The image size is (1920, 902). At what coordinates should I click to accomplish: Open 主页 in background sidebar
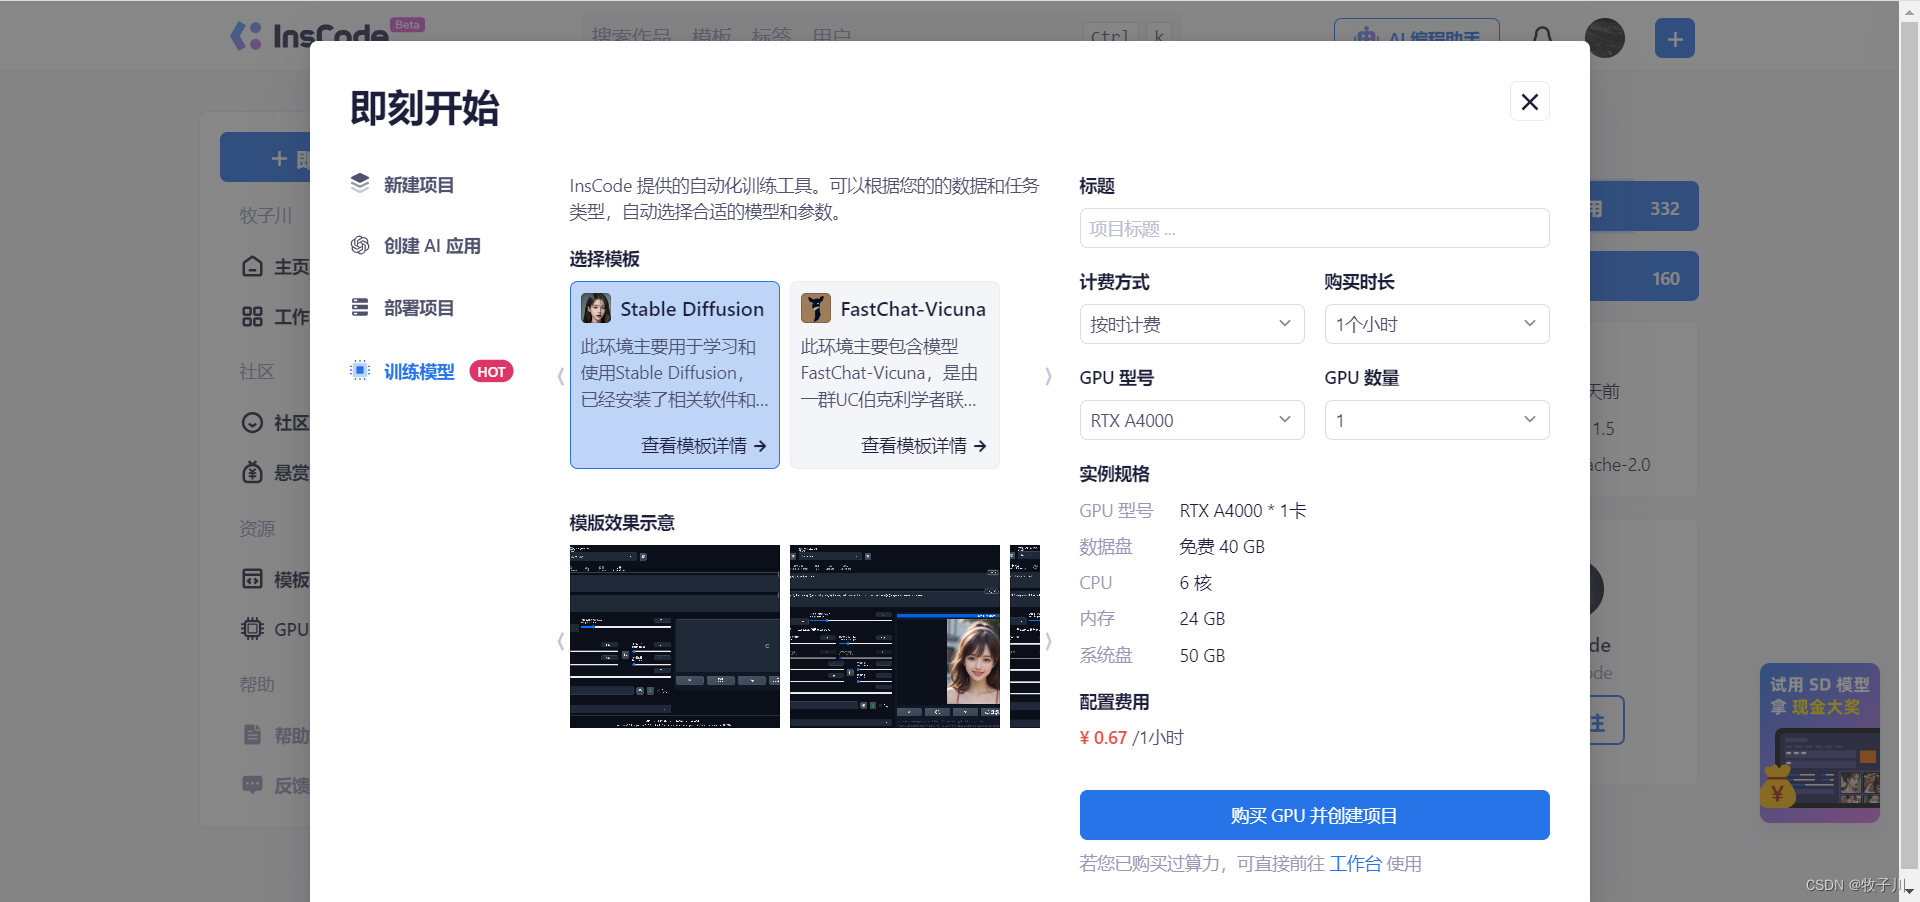point(276,266)
